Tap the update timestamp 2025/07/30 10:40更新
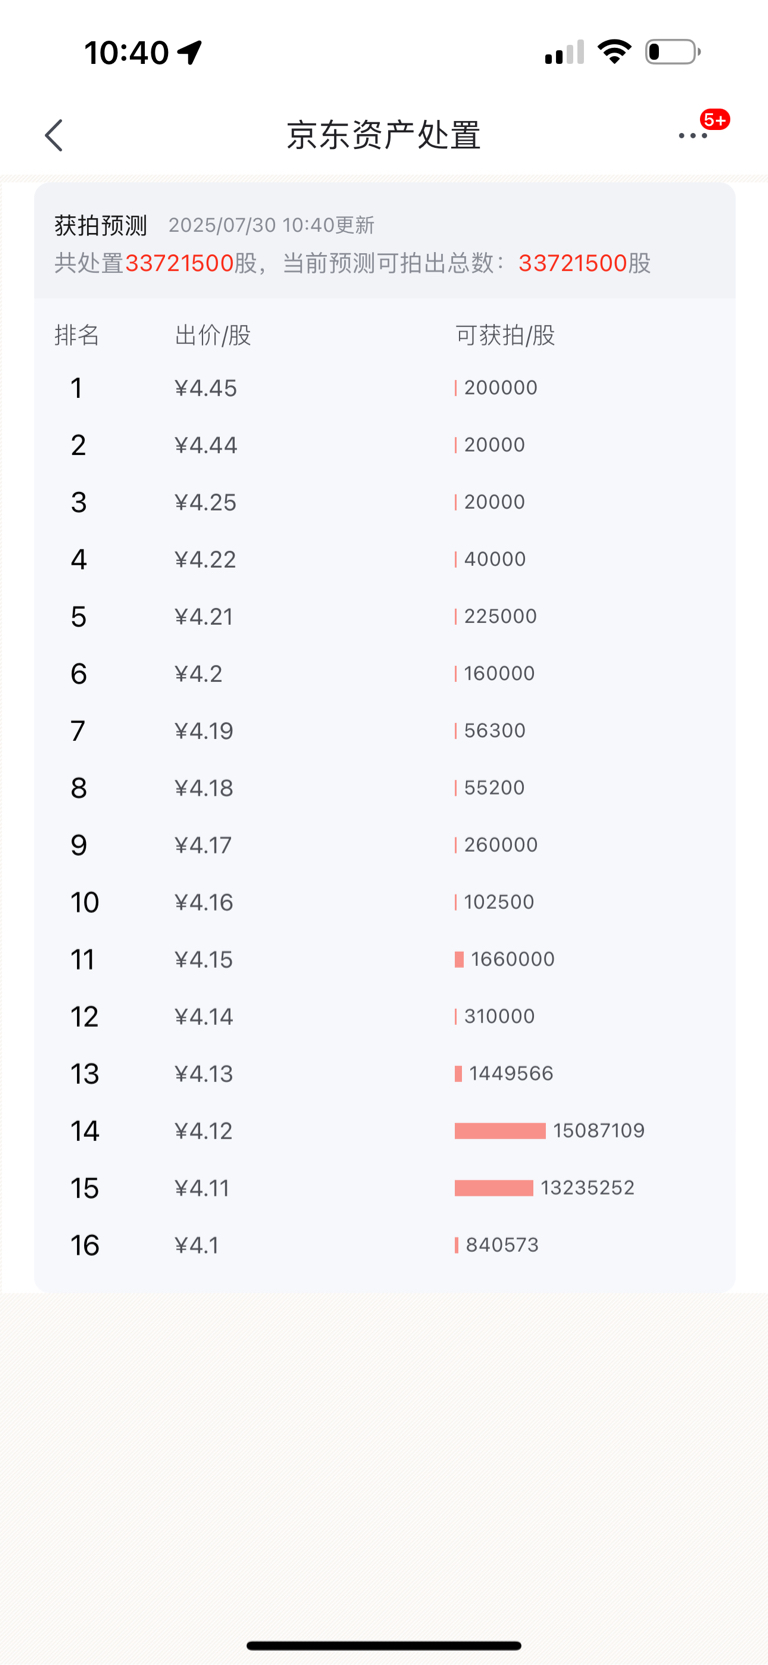The image size is (768, 1665). (x=271, y=225)
